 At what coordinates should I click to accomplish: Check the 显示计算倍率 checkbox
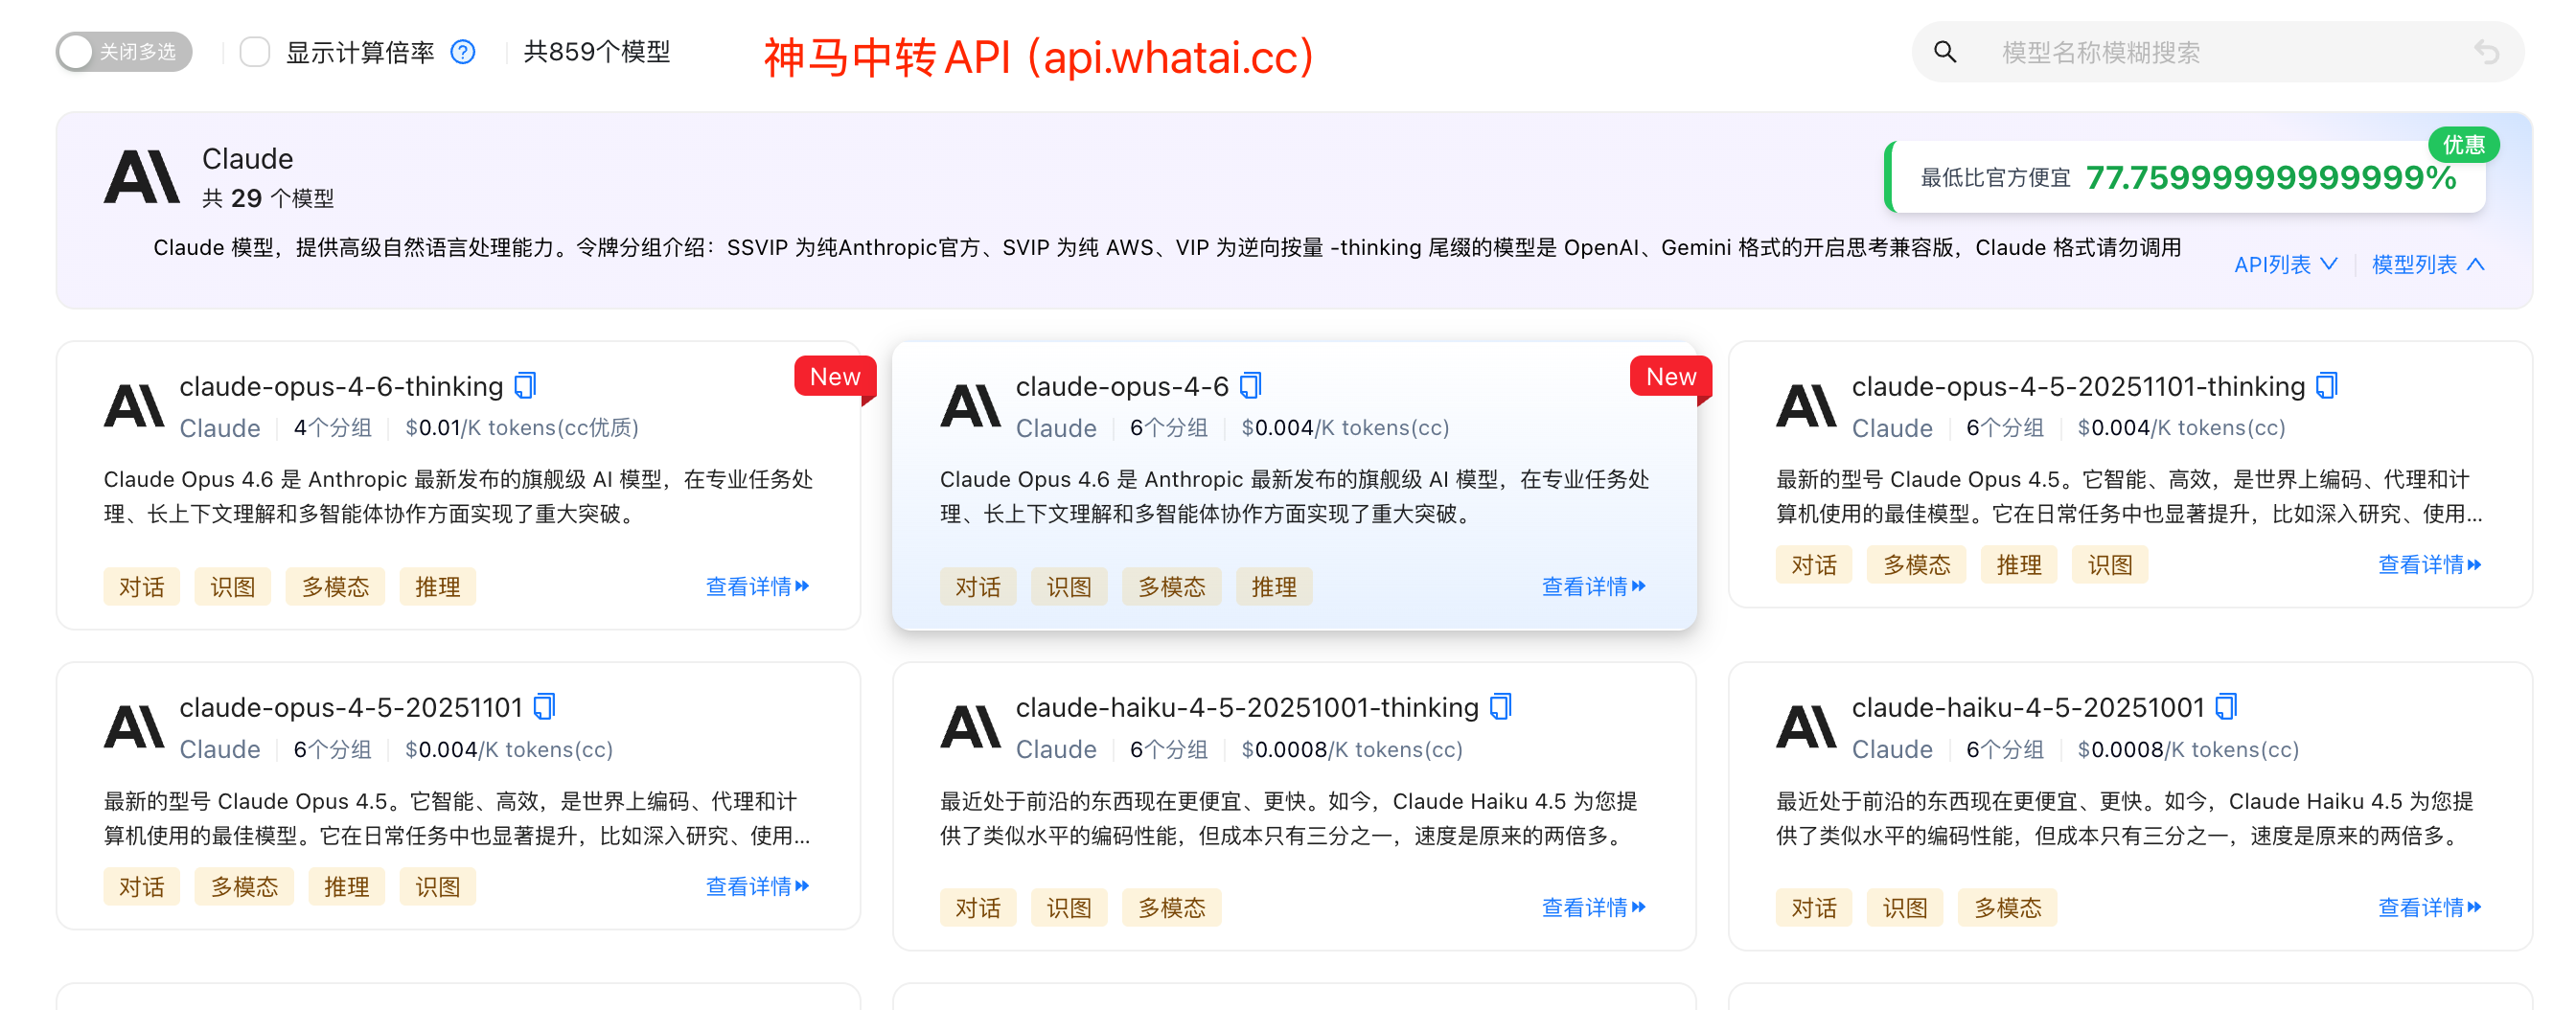click(255, 52)
